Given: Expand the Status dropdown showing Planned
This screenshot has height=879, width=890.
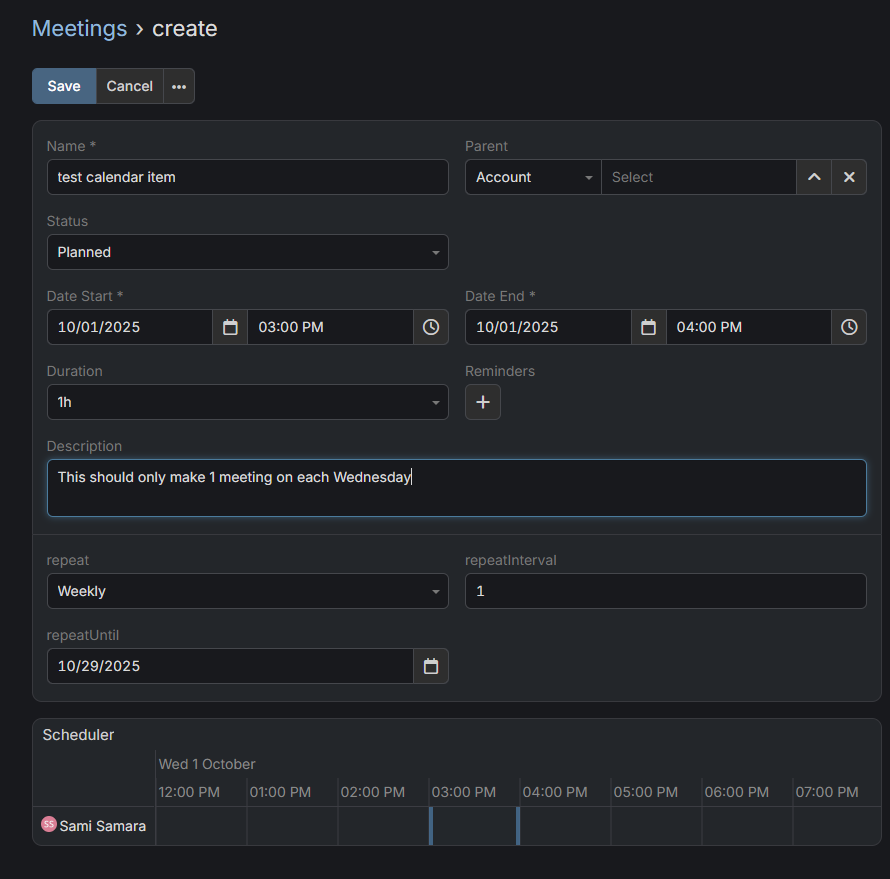Looking at the screenshot, I should pos(247,252).
